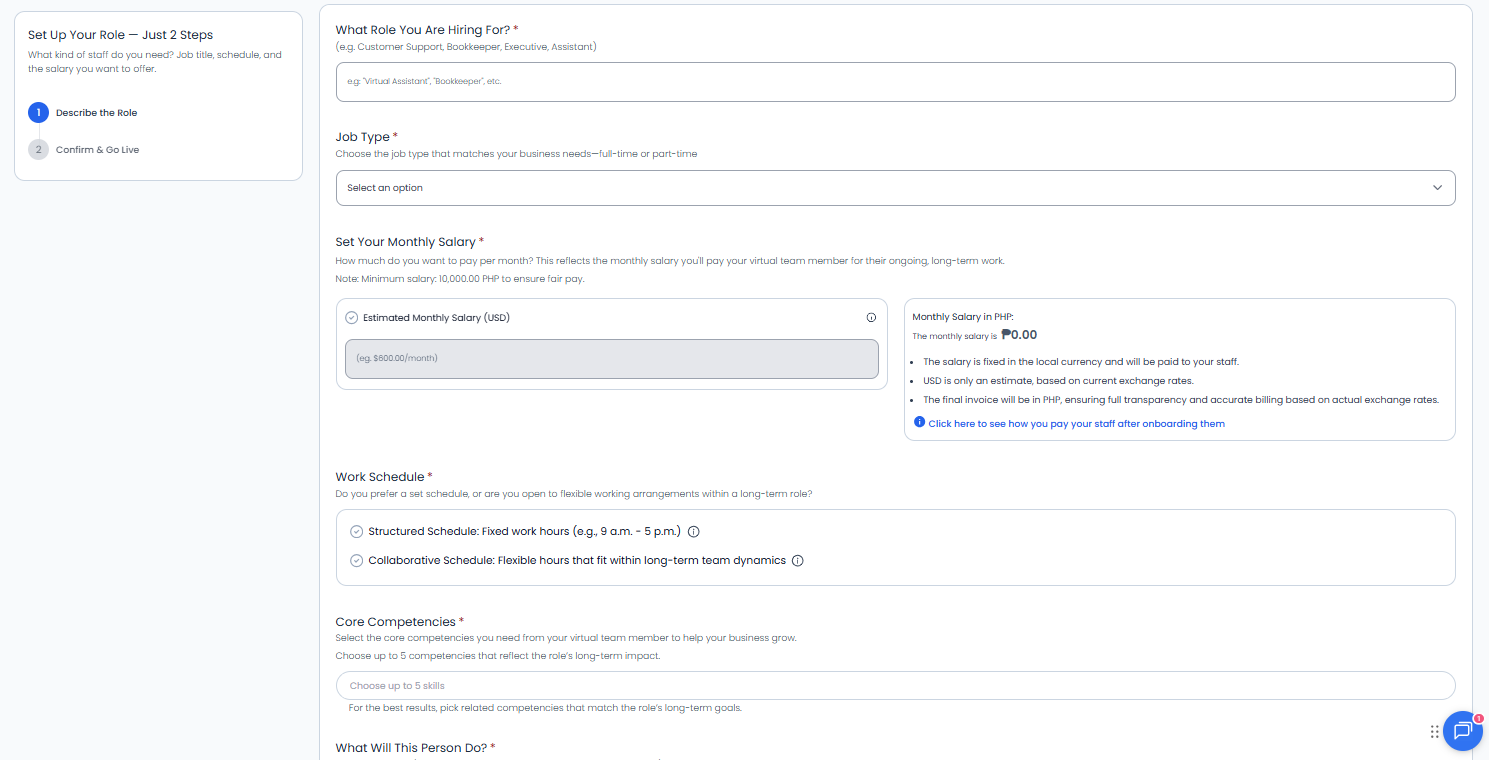
Task: Open link about paying staff after onboarding
Action: coord(1076,424)
